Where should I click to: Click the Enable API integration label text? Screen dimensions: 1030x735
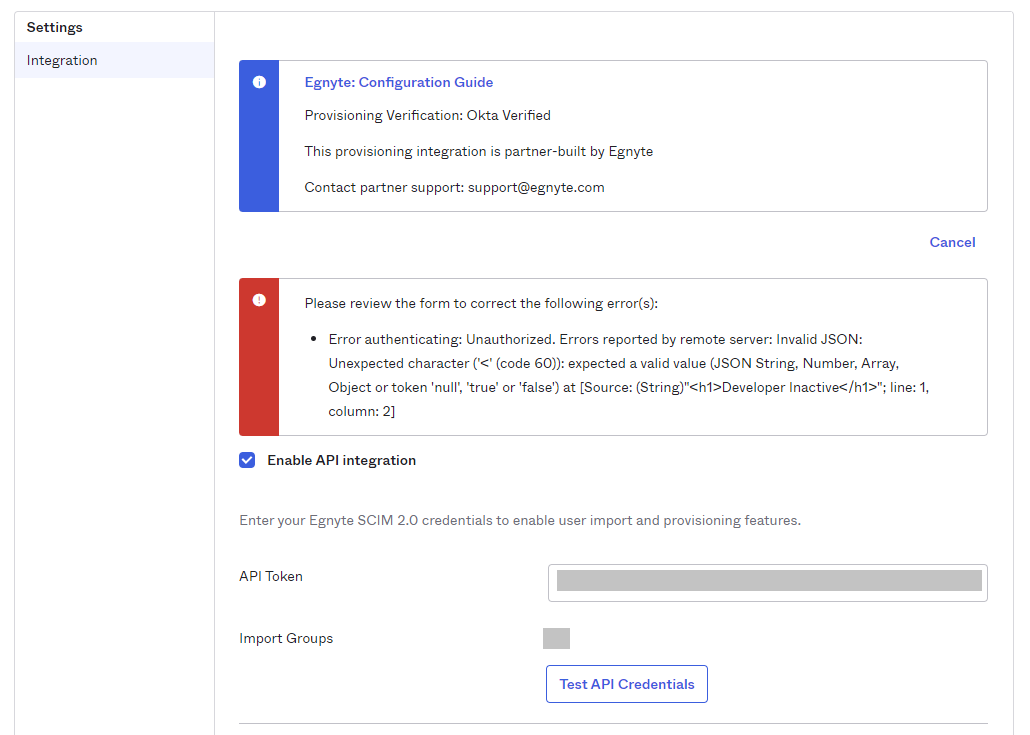click(341, 460)
